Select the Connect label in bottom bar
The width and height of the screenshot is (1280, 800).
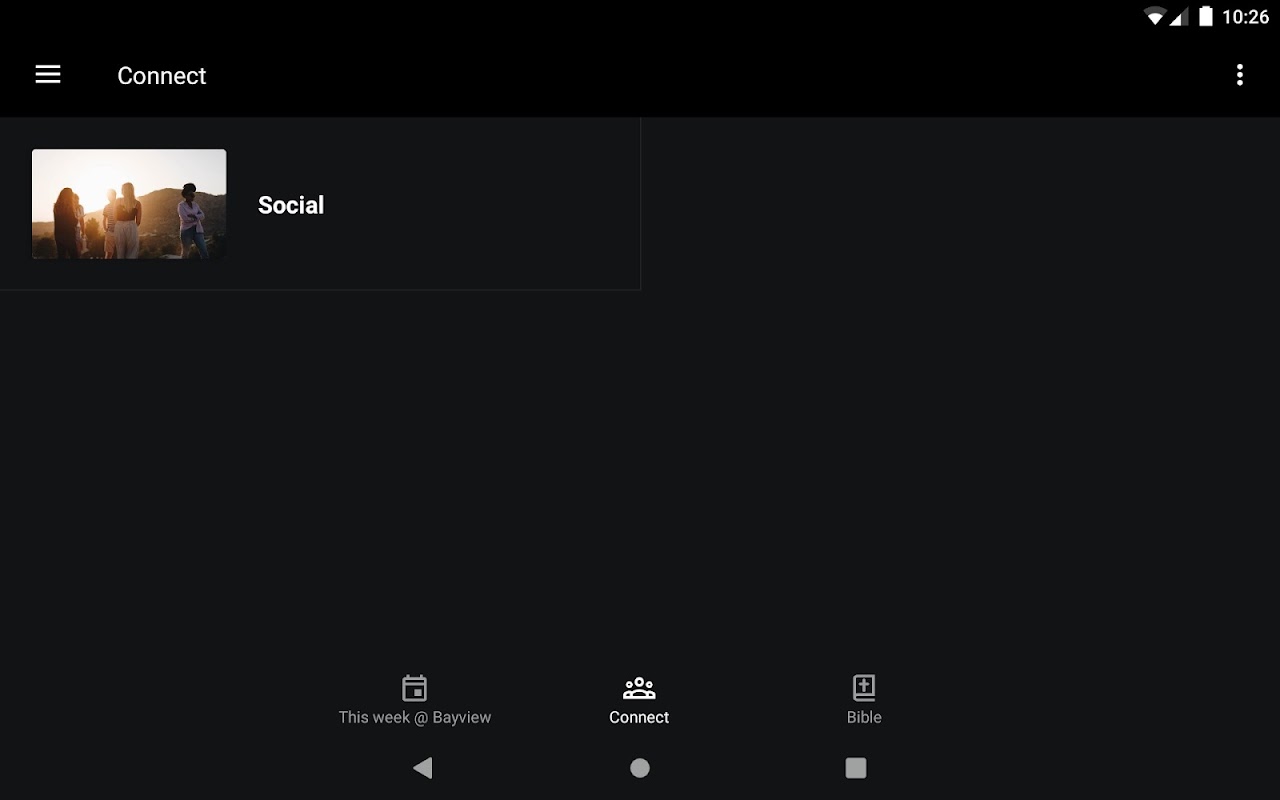pos(639,717)
